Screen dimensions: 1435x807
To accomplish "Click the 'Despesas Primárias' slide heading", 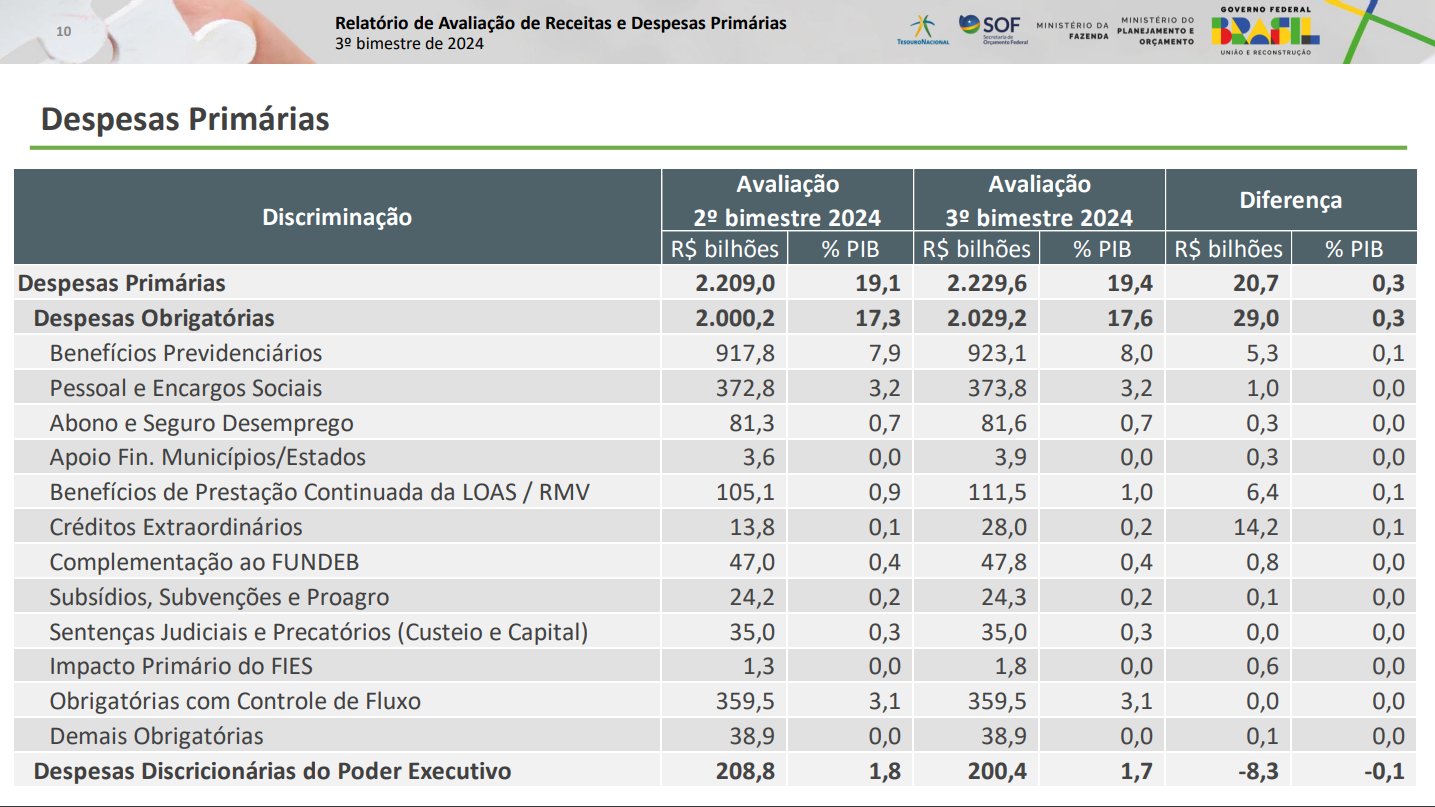I will 185,120.
